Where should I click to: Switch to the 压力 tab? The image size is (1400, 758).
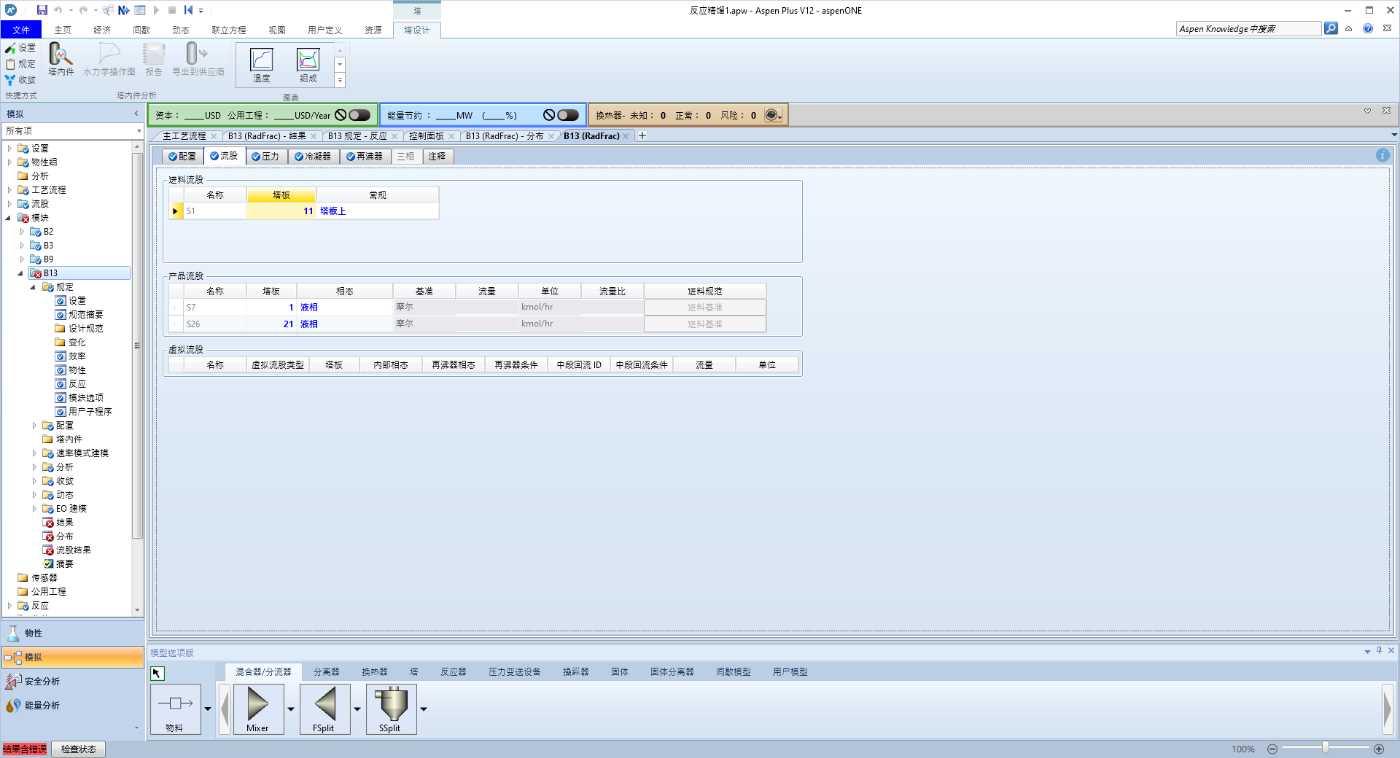tap(265, 156)
